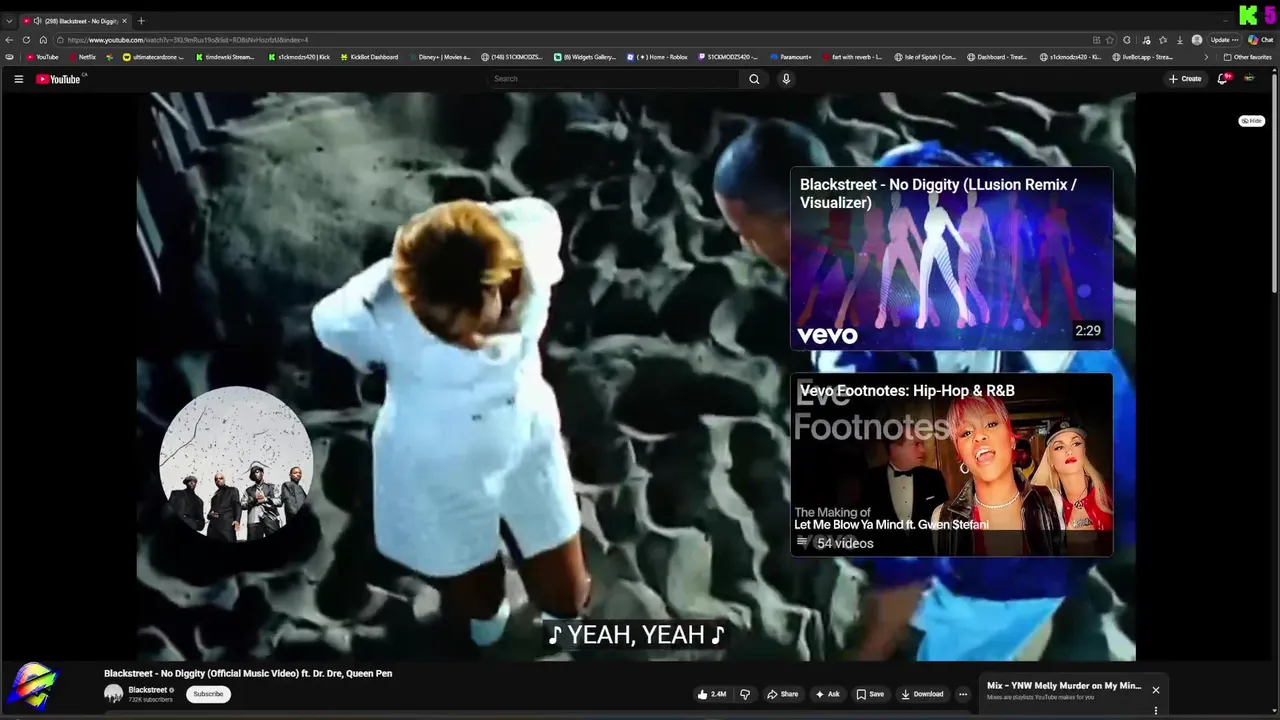Click Mix - YNW Melly Murder title

point(1064,686)
